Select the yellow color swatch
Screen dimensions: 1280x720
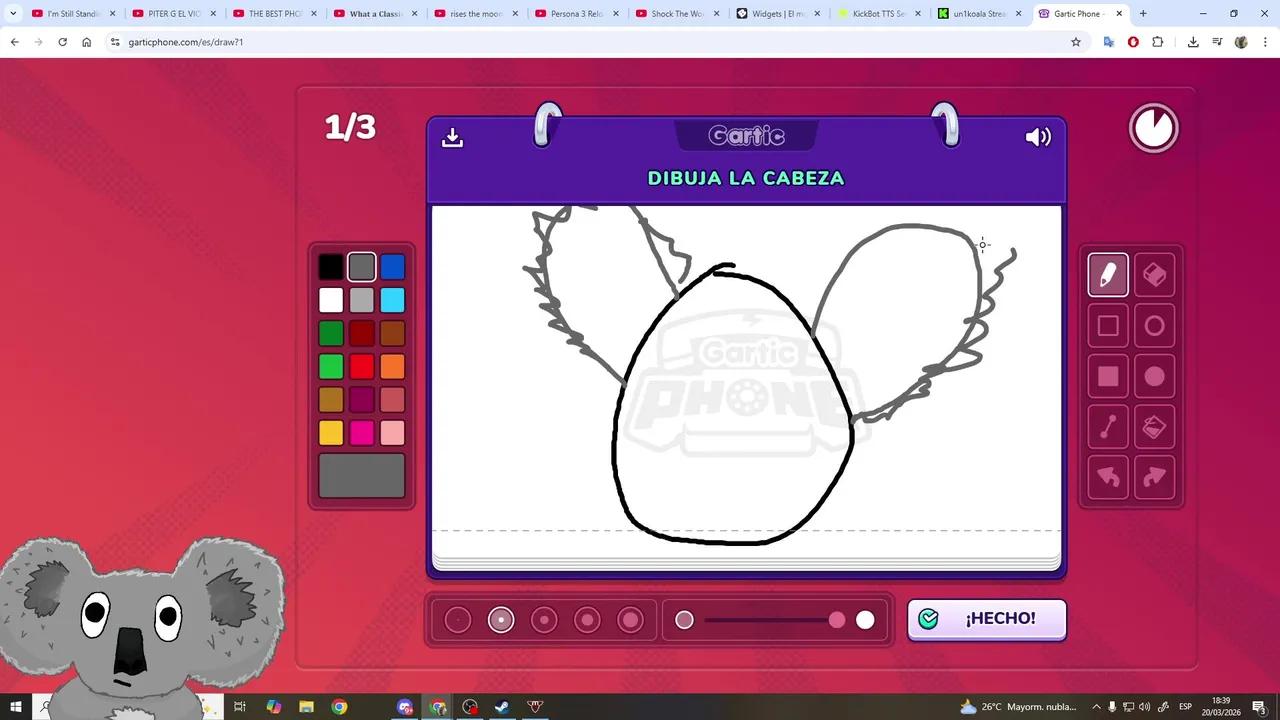click(331, 432)
